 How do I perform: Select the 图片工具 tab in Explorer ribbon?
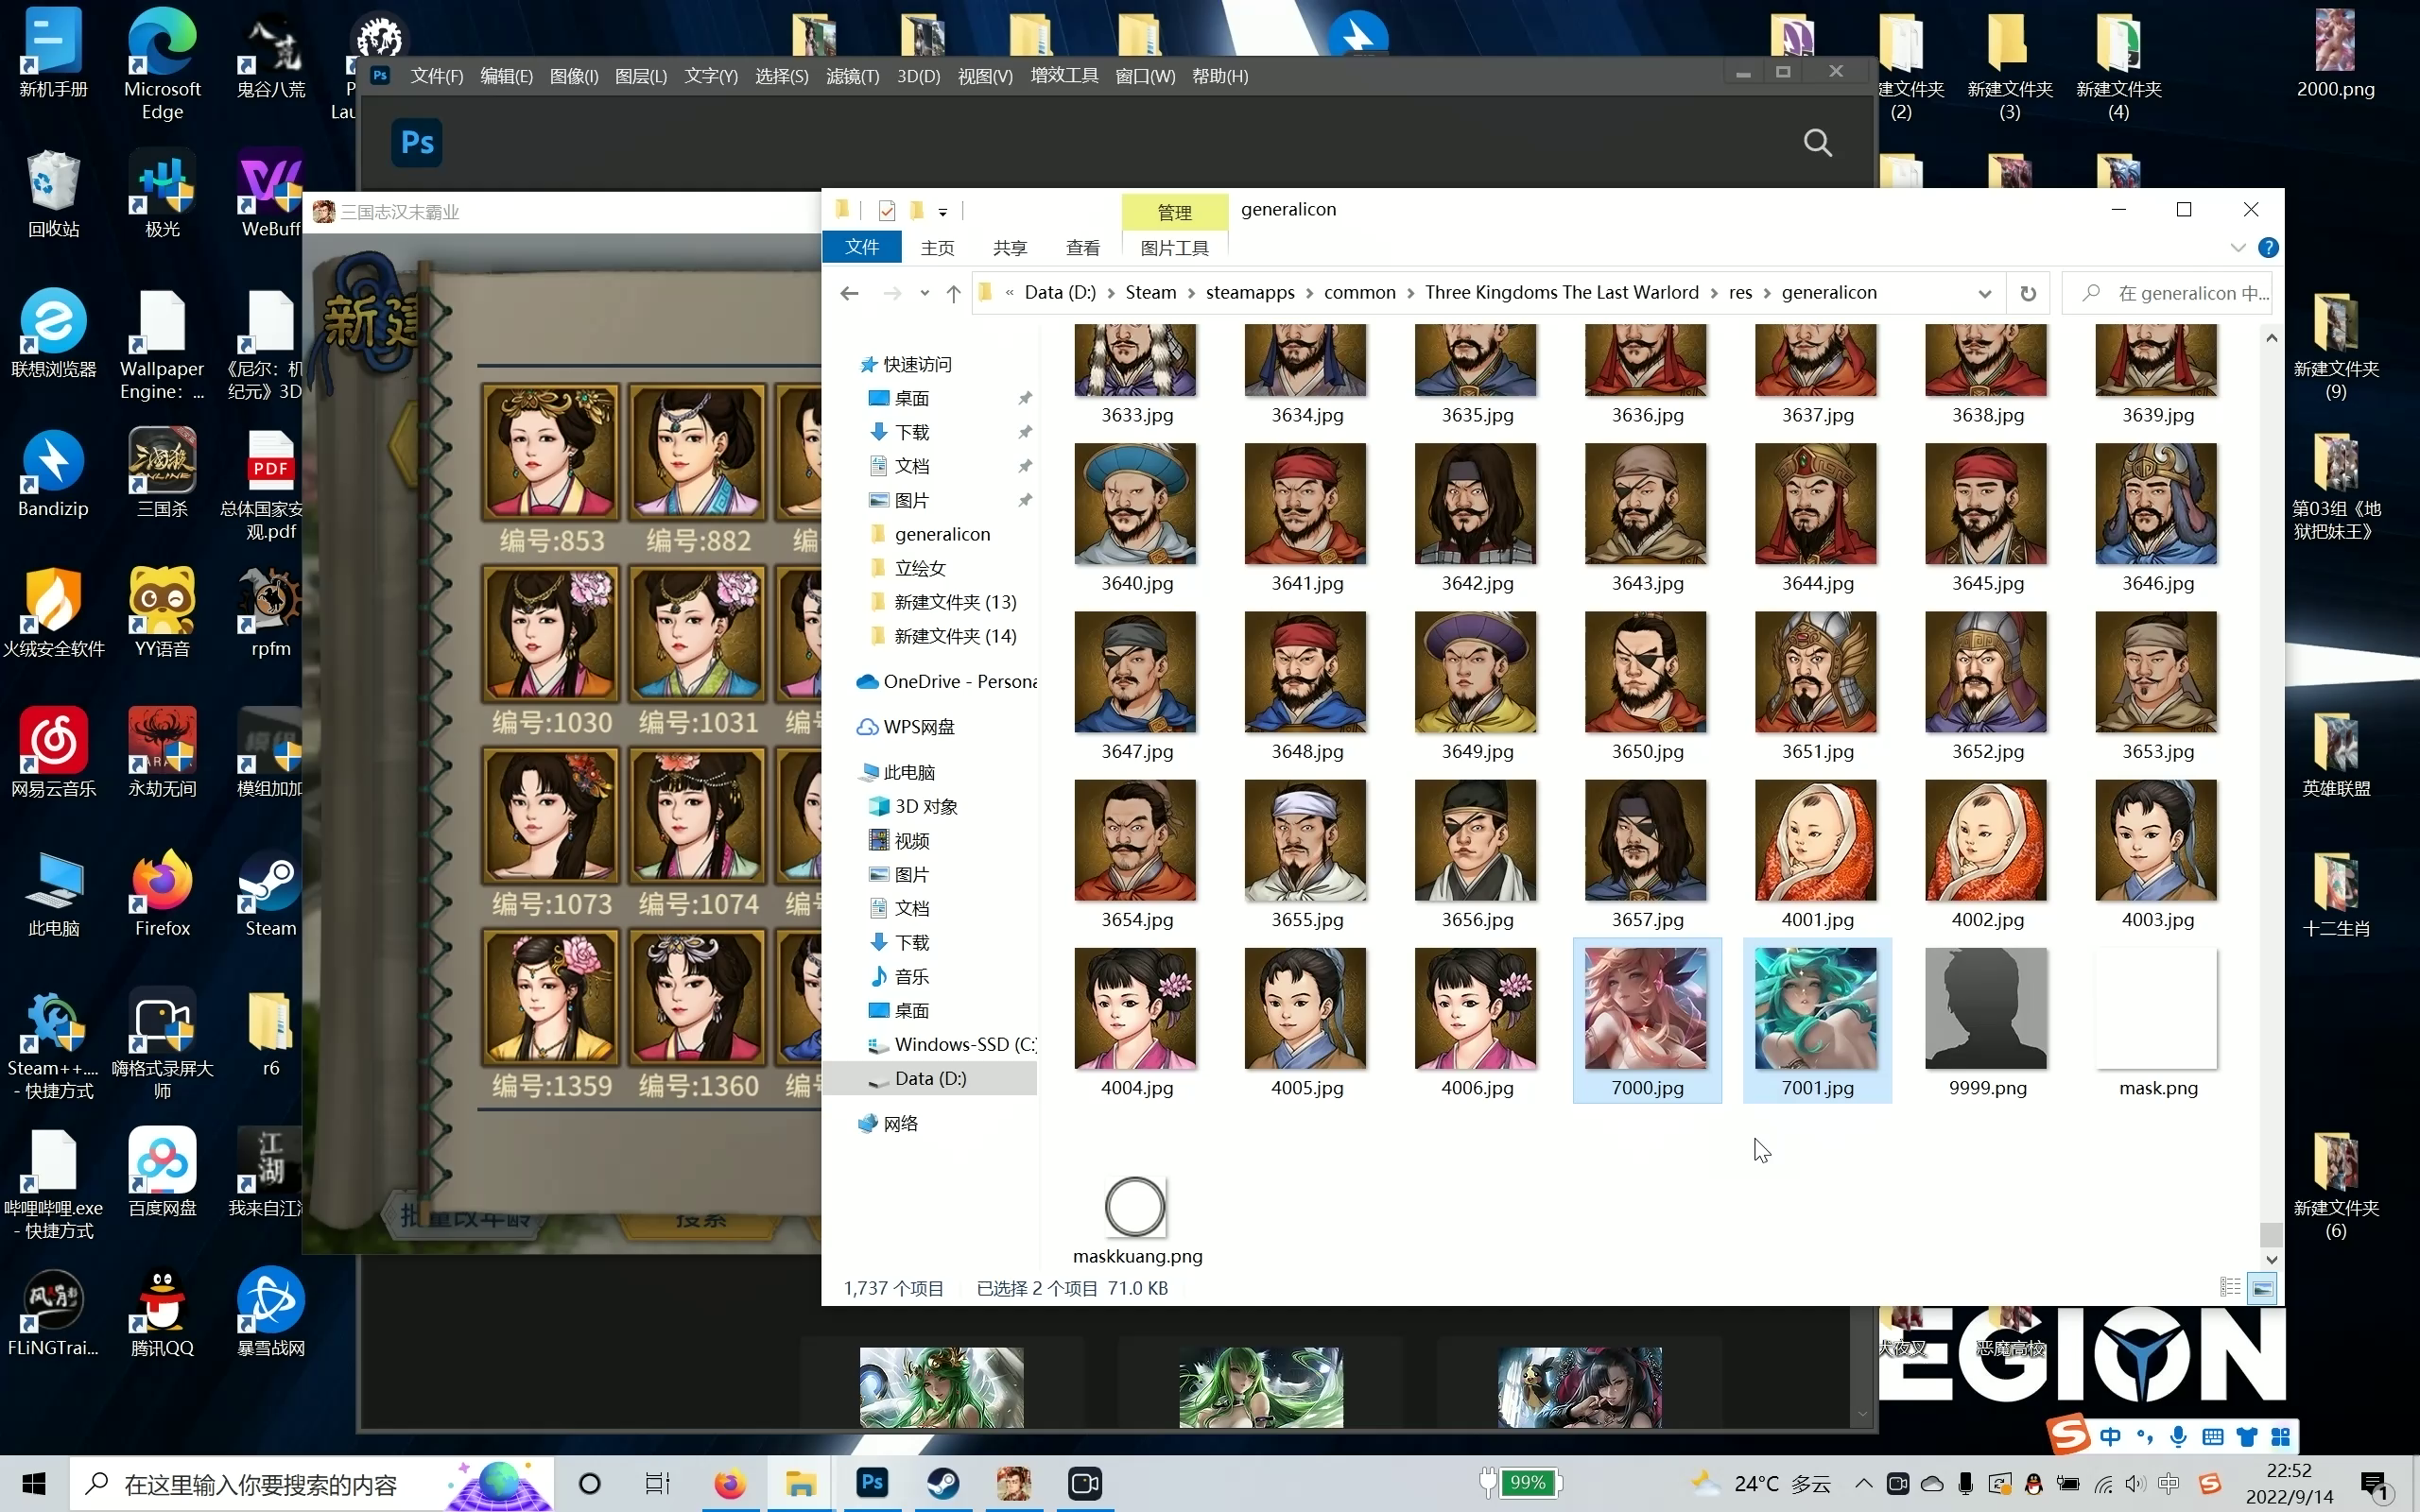click(x=1174, y=247)
